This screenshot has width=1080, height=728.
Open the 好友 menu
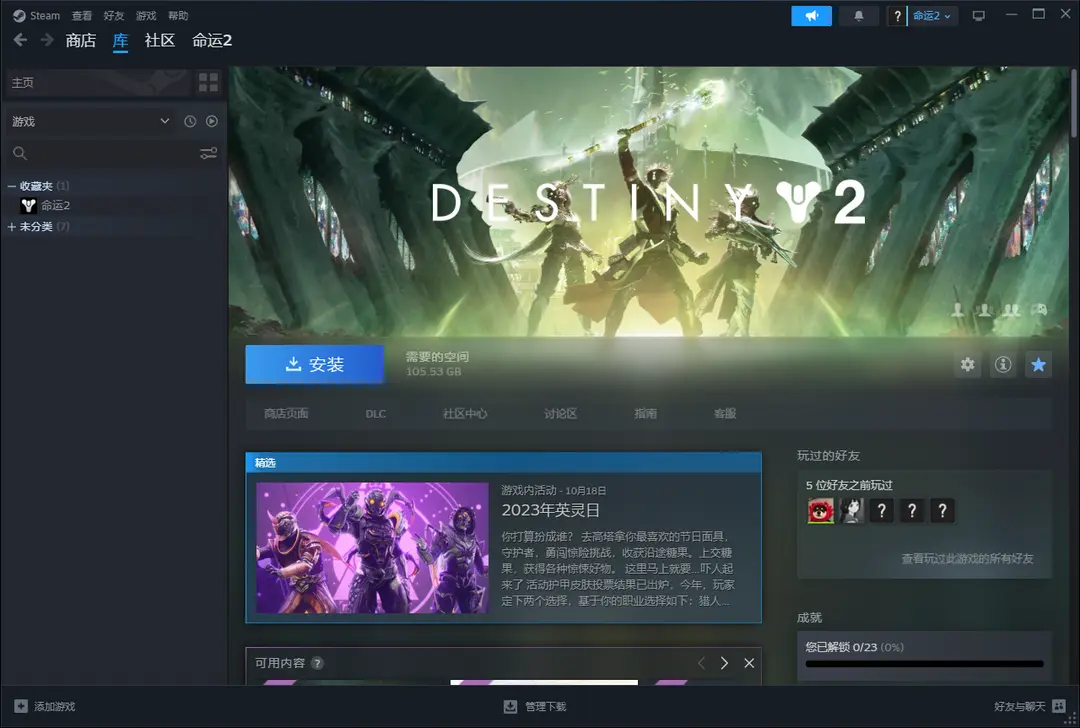pyautogui.click(x=114, y=15)
